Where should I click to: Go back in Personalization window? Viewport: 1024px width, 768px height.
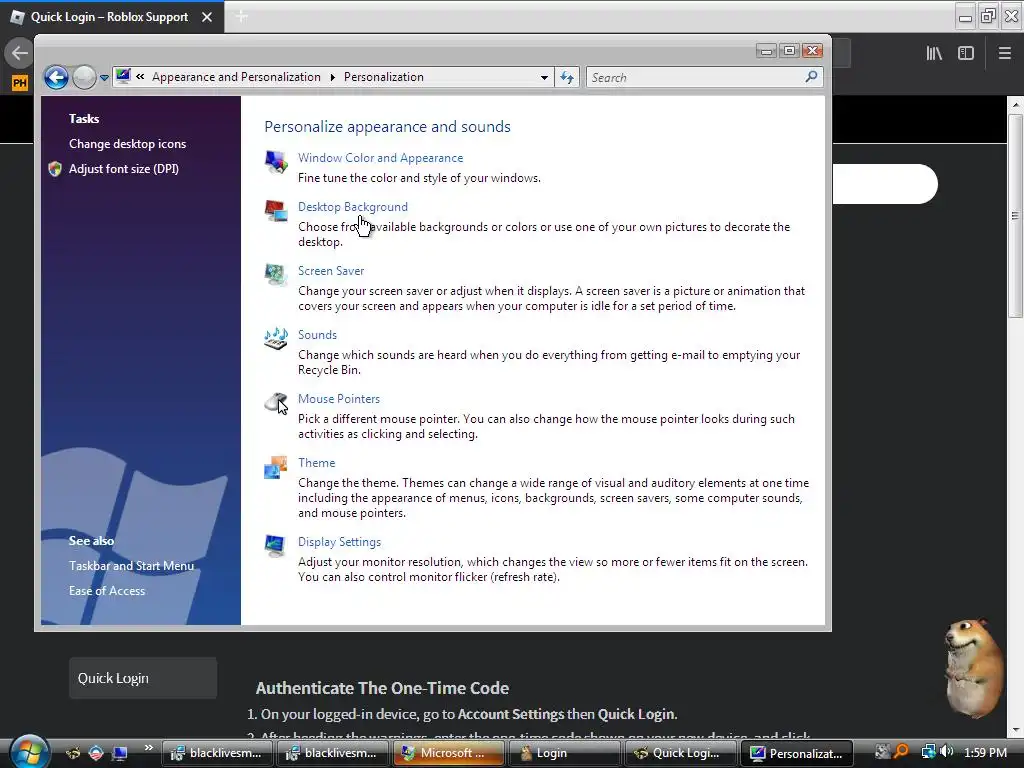tap(56, 78)
